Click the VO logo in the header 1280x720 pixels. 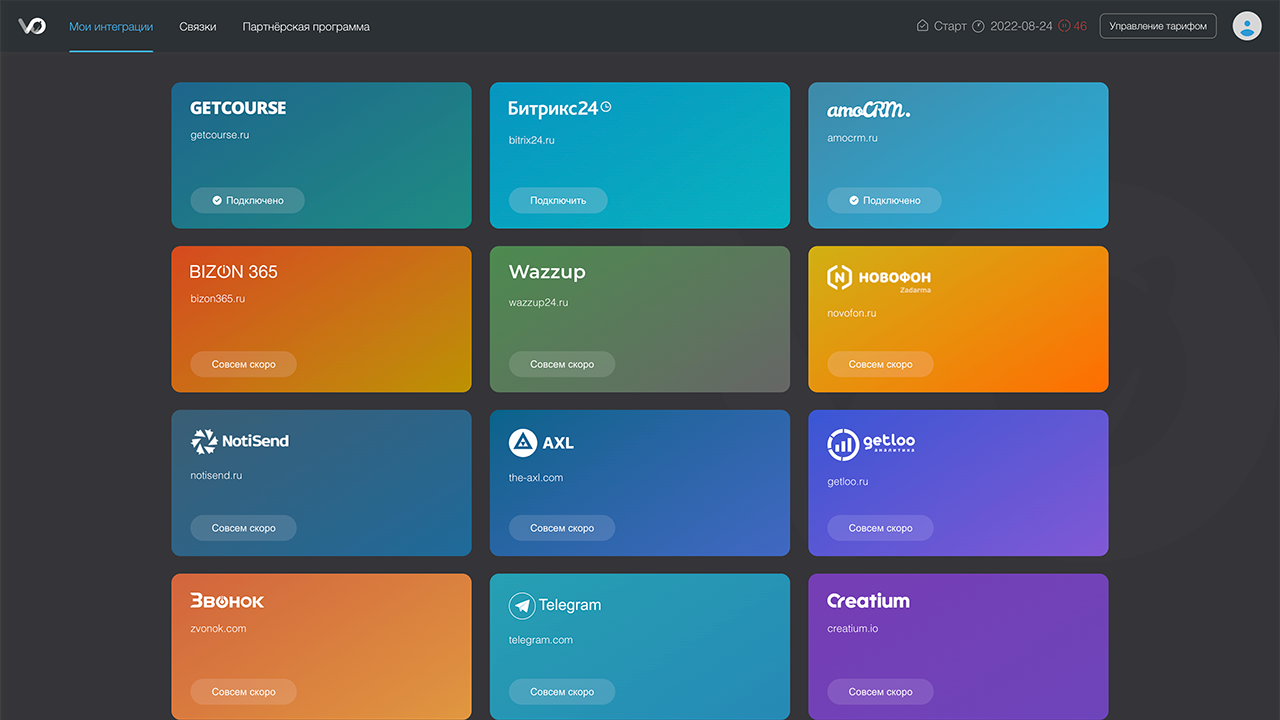point(32,26)
